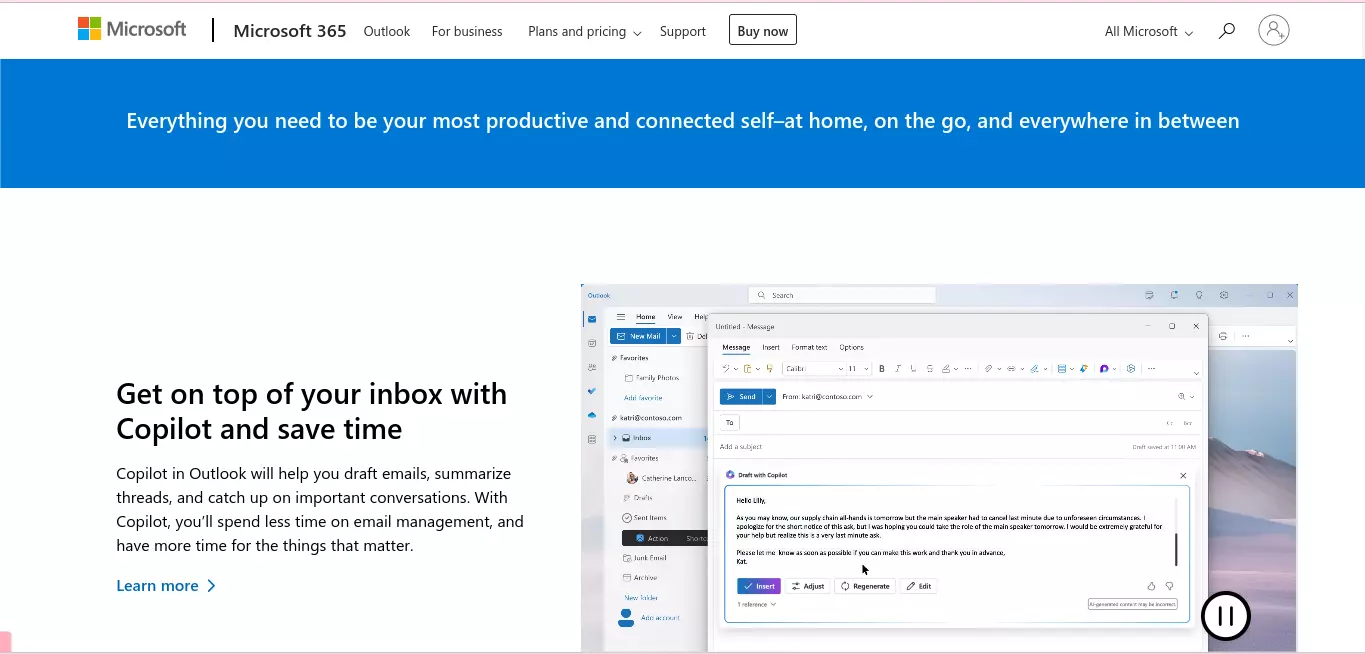This screenshot has height=654, width=1365.
Task: Open To Do checkmark in Outlook rail
Action: click(592, 391)
